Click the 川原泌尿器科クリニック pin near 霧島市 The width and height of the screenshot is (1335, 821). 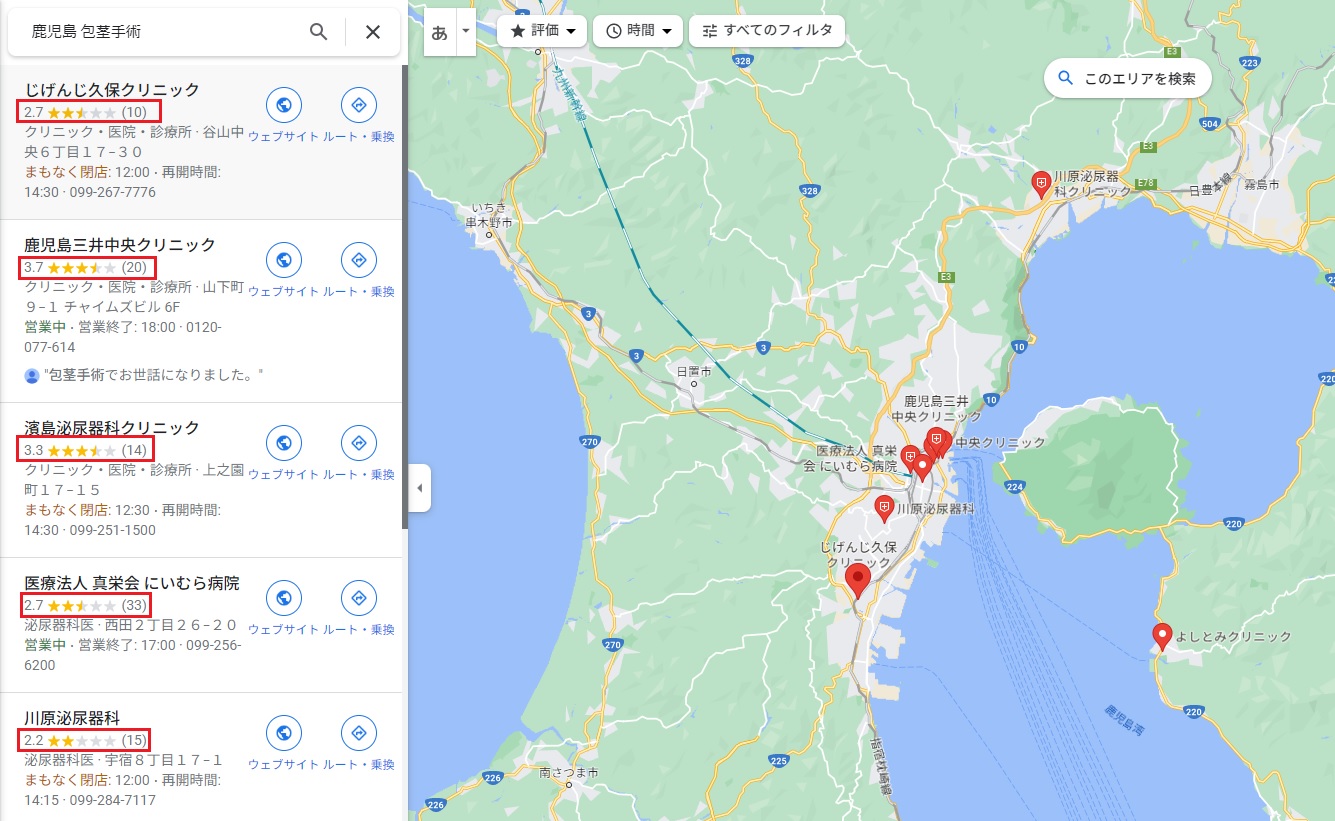[1040, 183]
